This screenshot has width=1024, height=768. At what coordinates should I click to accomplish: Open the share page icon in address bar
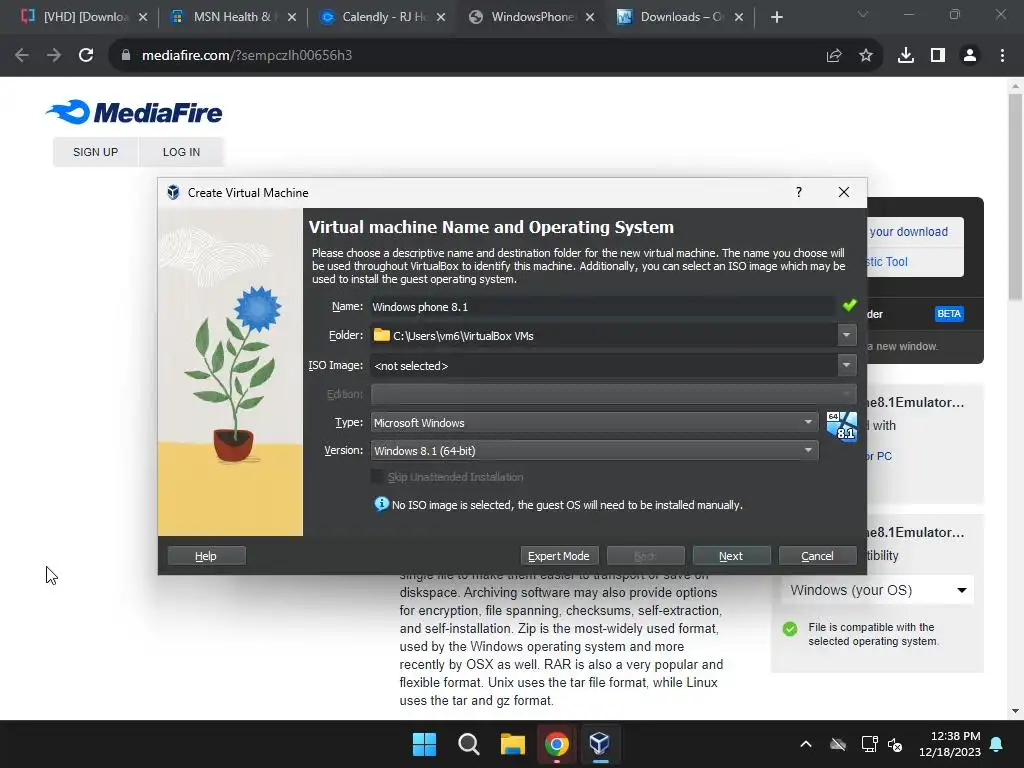[833, 56]
